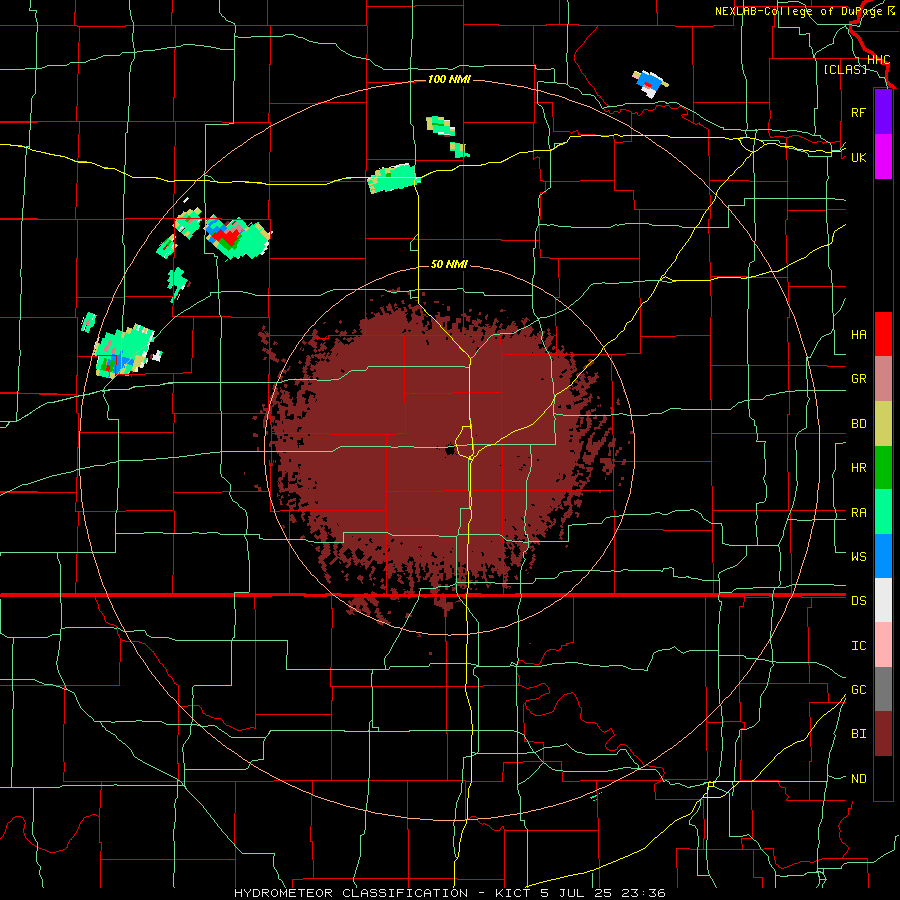Click the HR legend label
The image size is (900, 900).
click(x=858, y=468)
